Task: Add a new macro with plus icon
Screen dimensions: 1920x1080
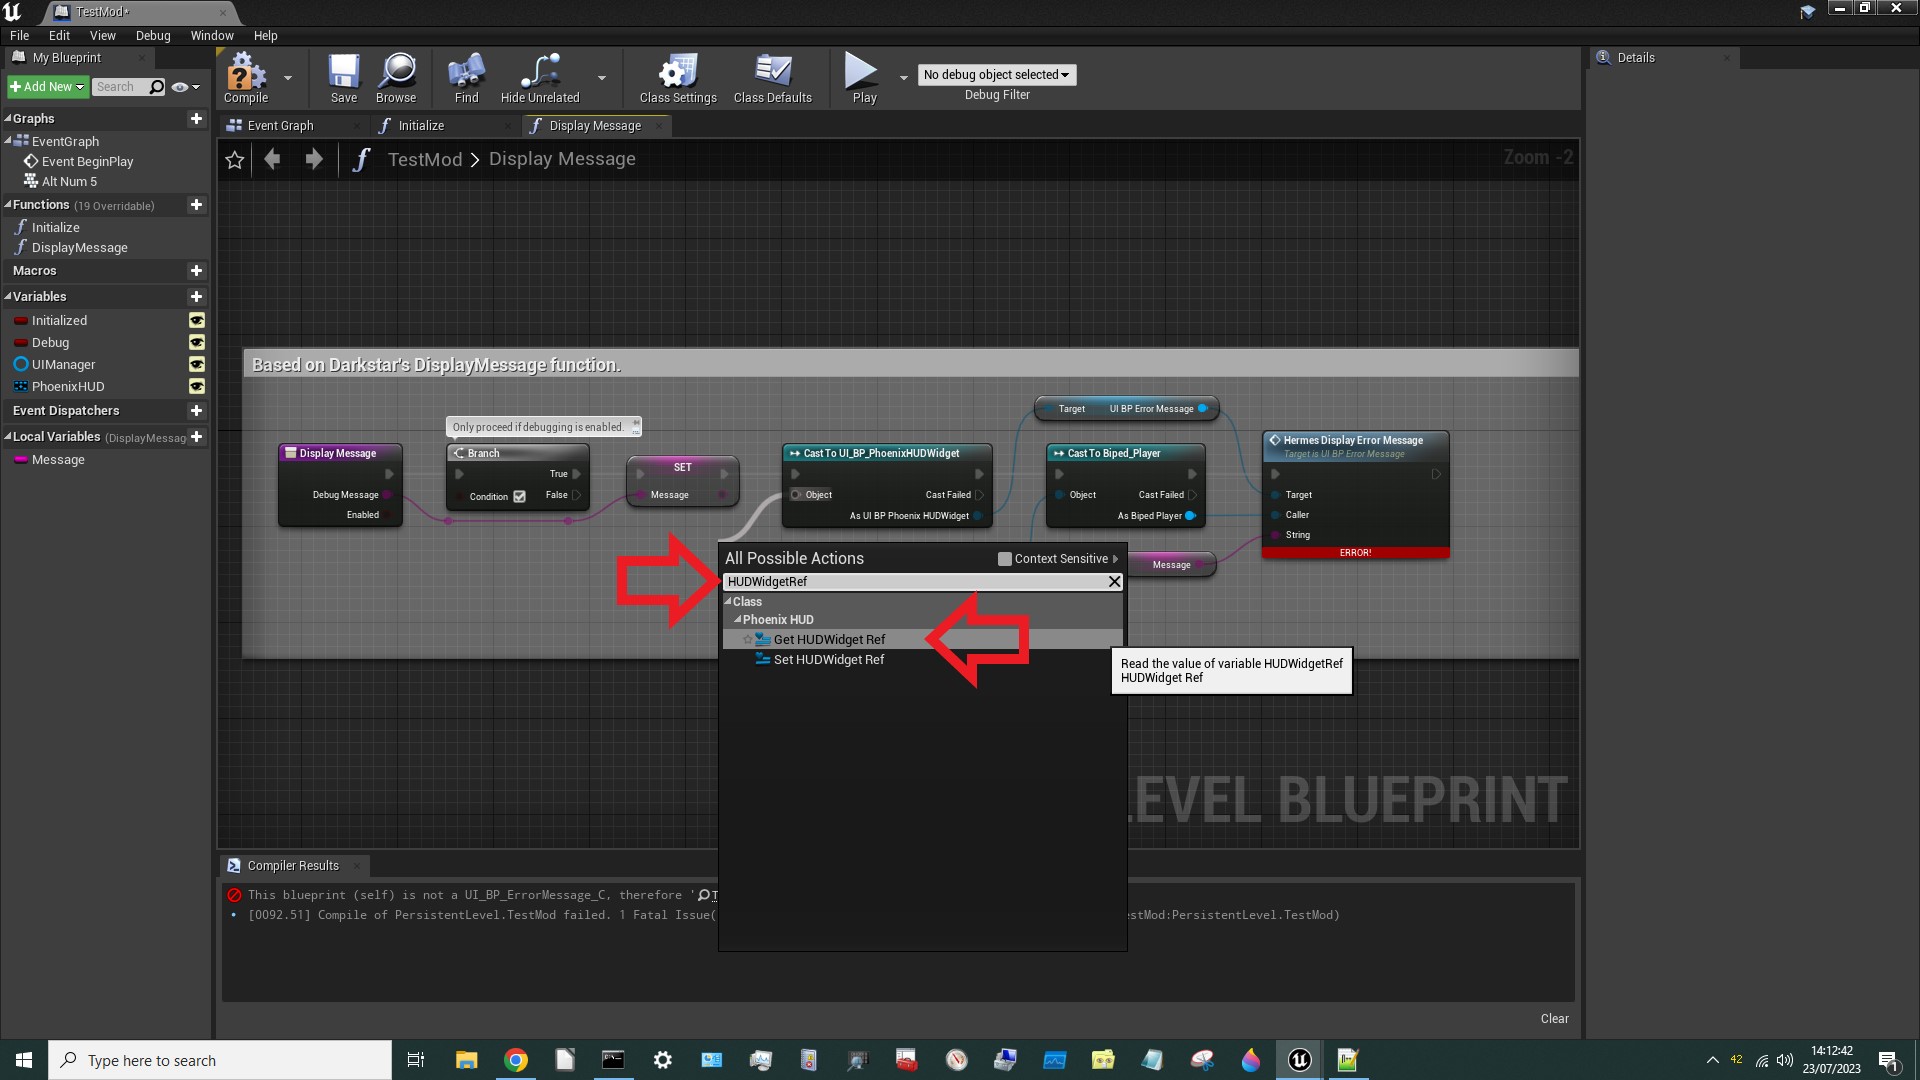Action: pyautogui.click(x=196, y=271)
